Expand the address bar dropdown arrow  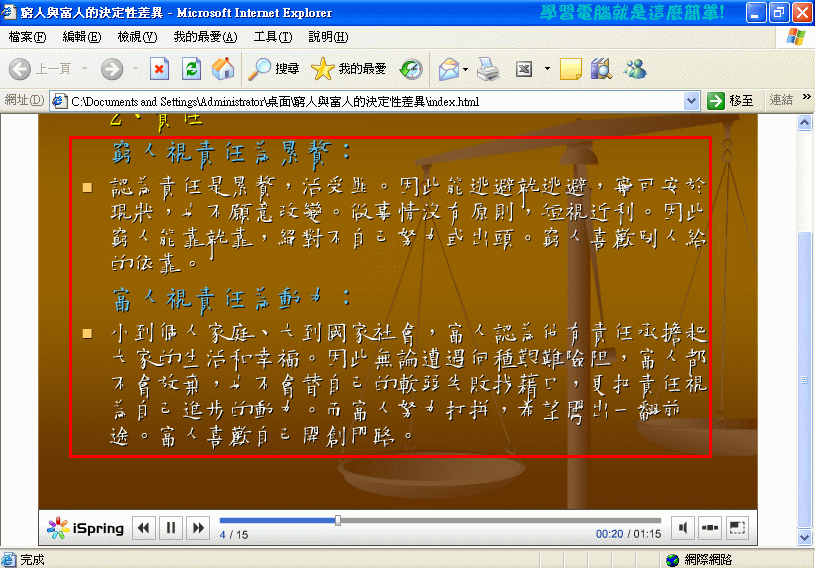(x=691, y=101)
